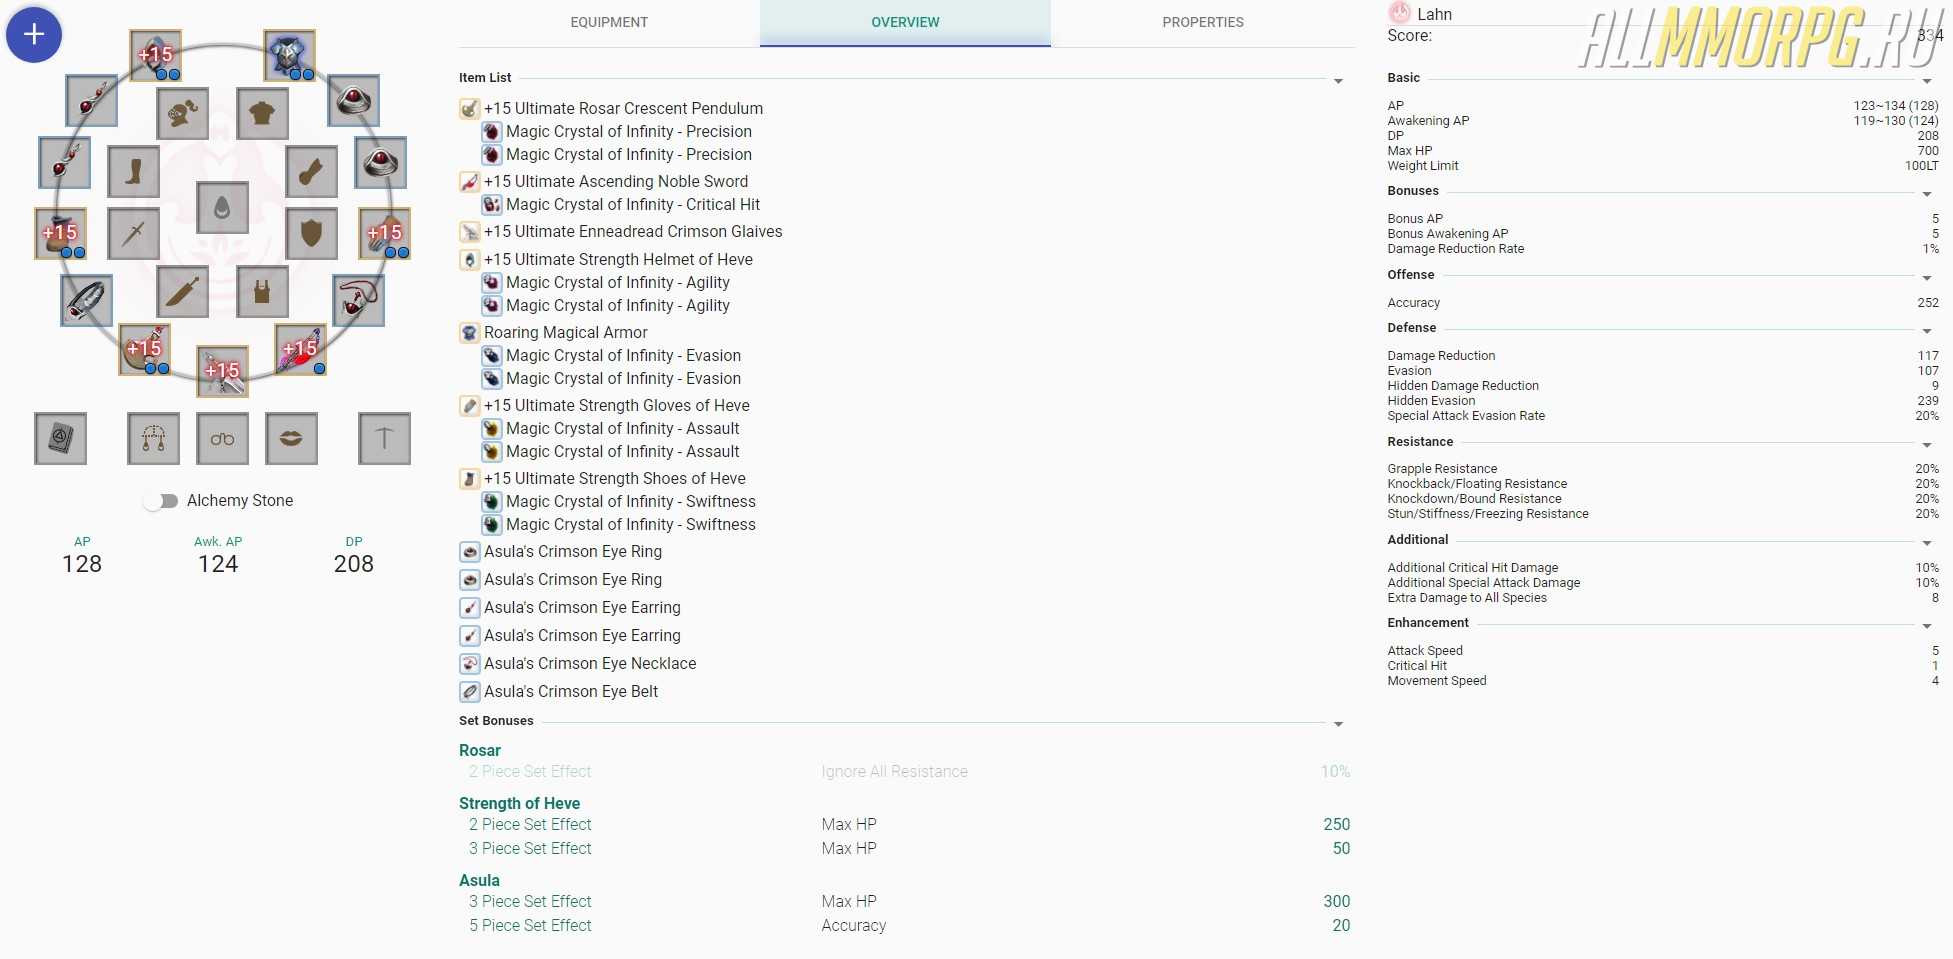Open the lips costume slot
Image resolution: width=1953 pixels, height=959 pixels.
coord(291,438)
